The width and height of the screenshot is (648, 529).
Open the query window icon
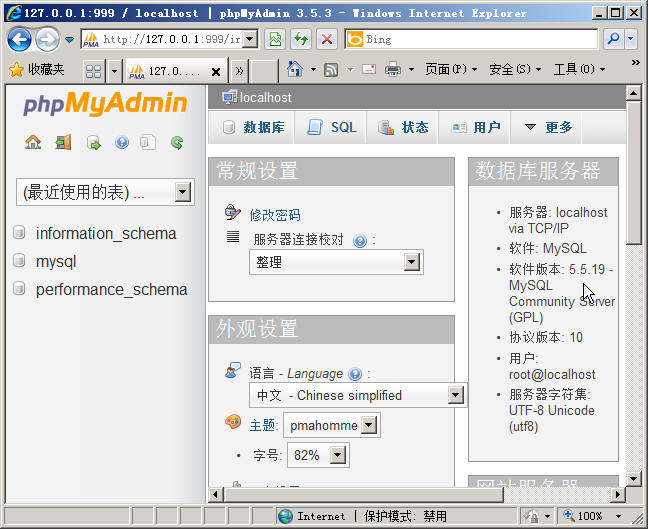click(x=93, y=143)
